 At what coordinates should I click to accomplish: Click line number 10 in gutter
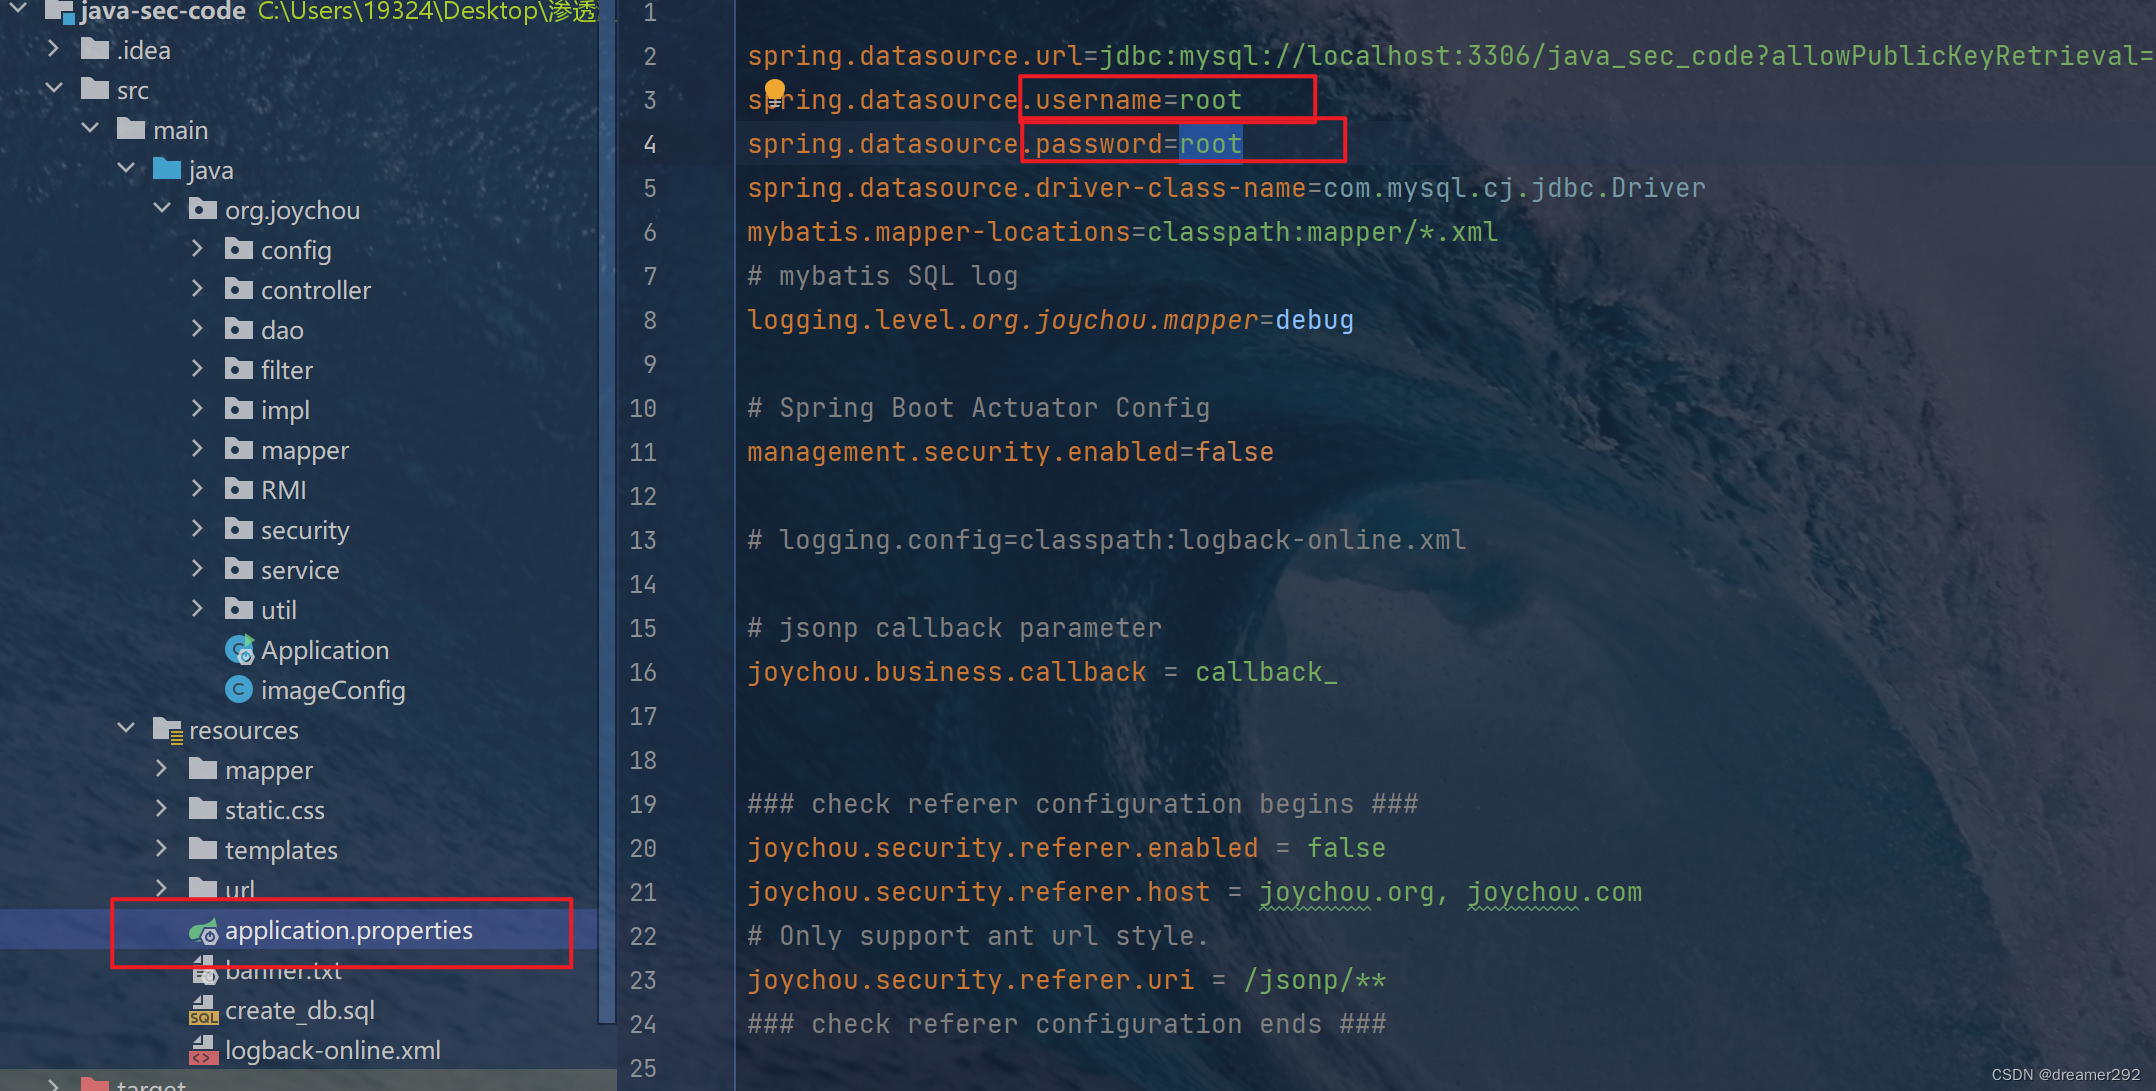tap(643, 408)
